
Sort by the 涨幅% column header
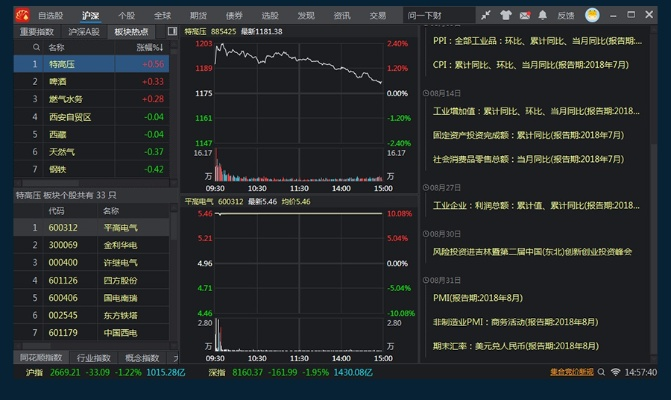[x=150, y=47]
